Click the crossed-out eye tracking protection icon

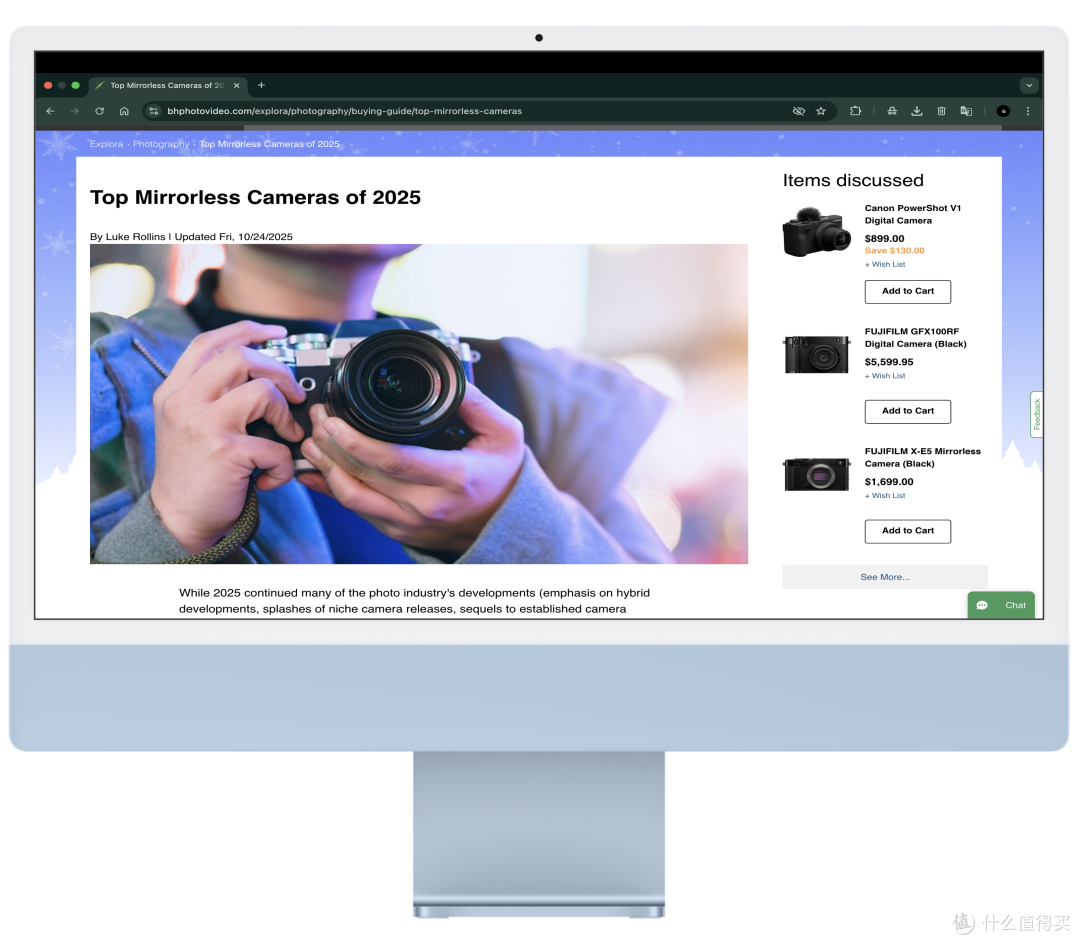tap(798, 111)
